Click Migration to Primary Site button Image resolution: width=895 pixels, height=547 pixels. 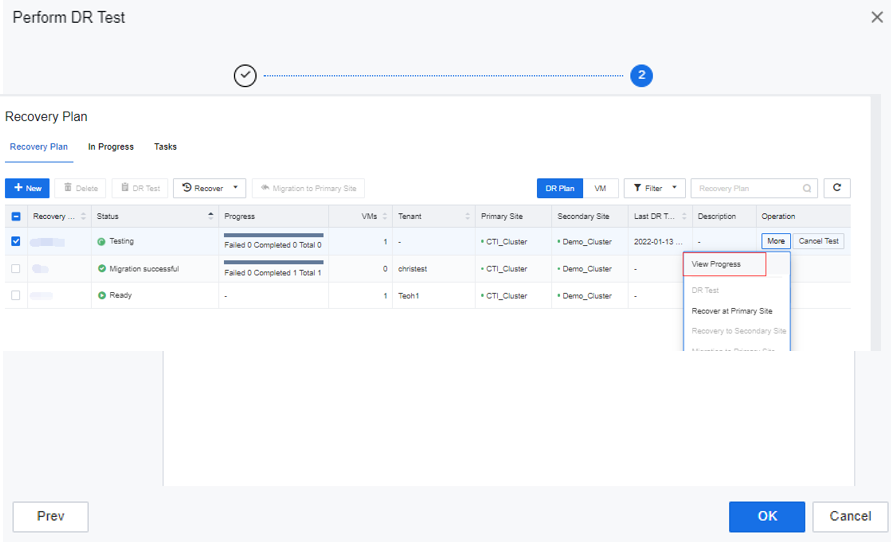(308, 188)
